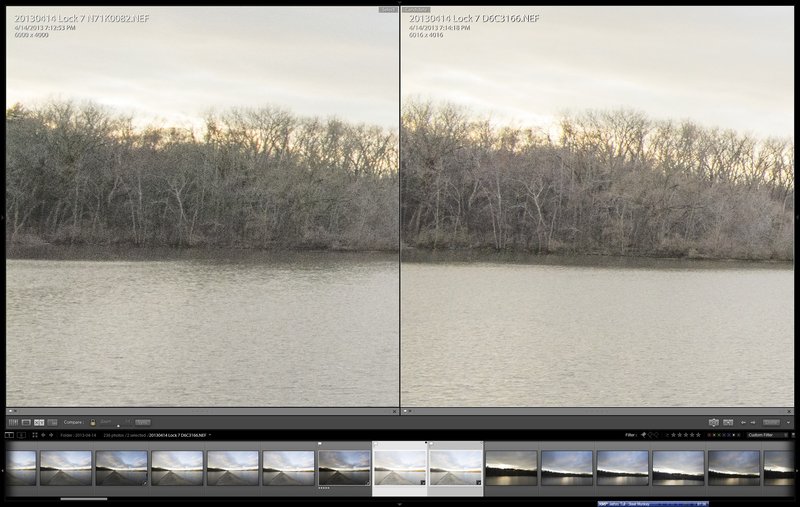The width and height of the screenshot is (800, 507).
Task: Collapse the filmstrip with bottom edge arrow
Action: click(x=399, y=504)
